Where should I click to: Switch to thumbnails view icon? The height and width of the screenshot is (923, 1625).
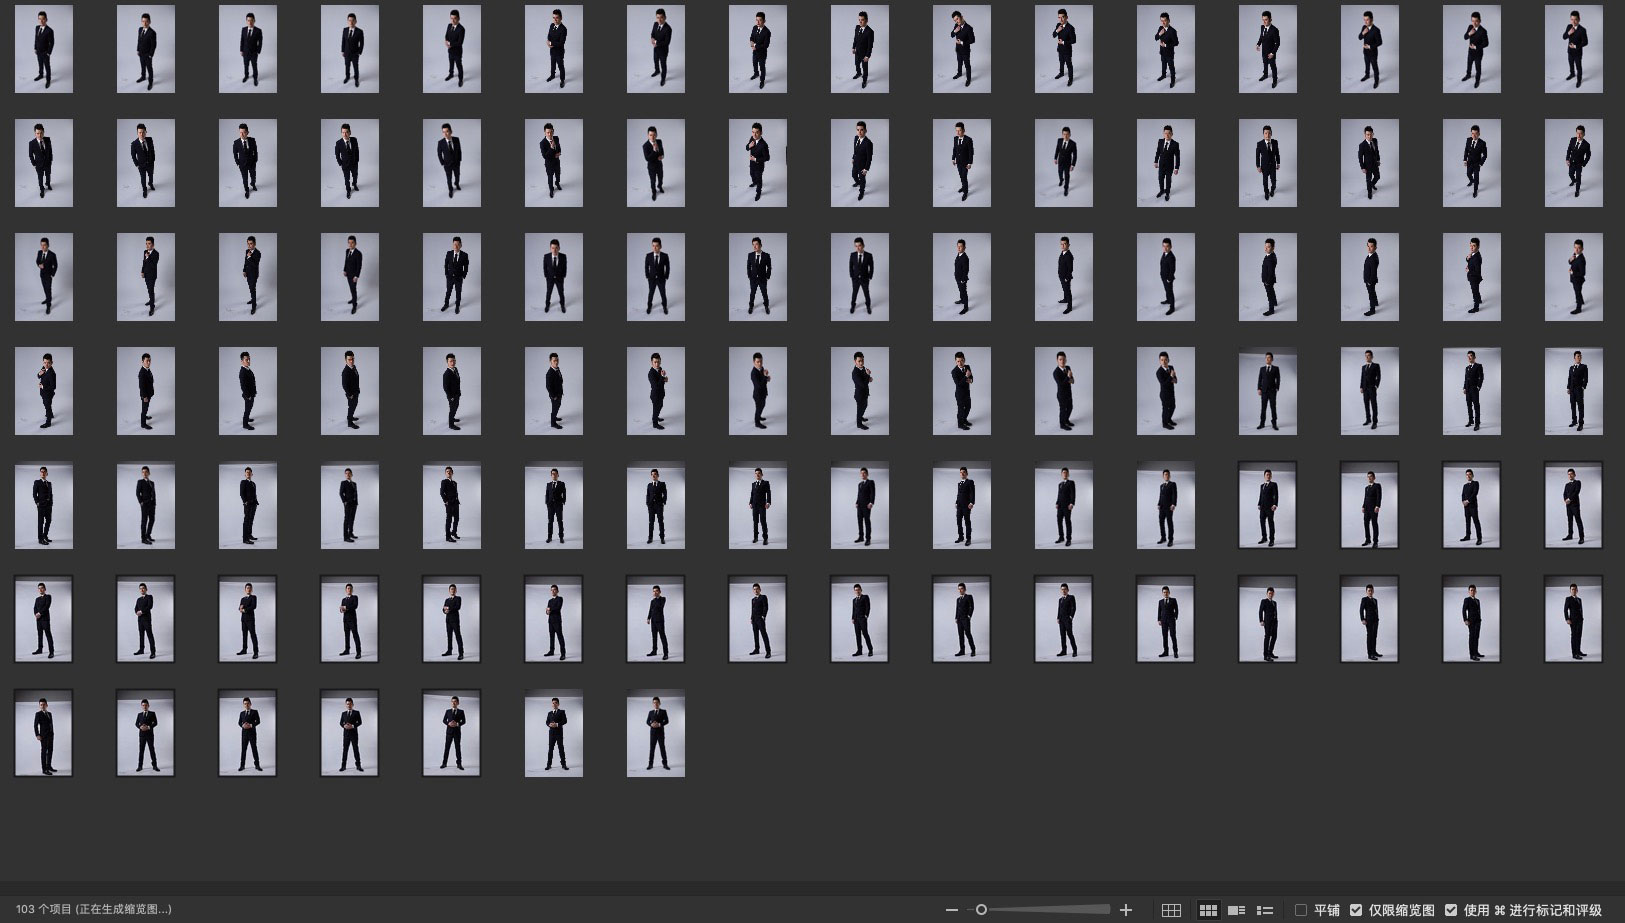tap(1208, 910)
